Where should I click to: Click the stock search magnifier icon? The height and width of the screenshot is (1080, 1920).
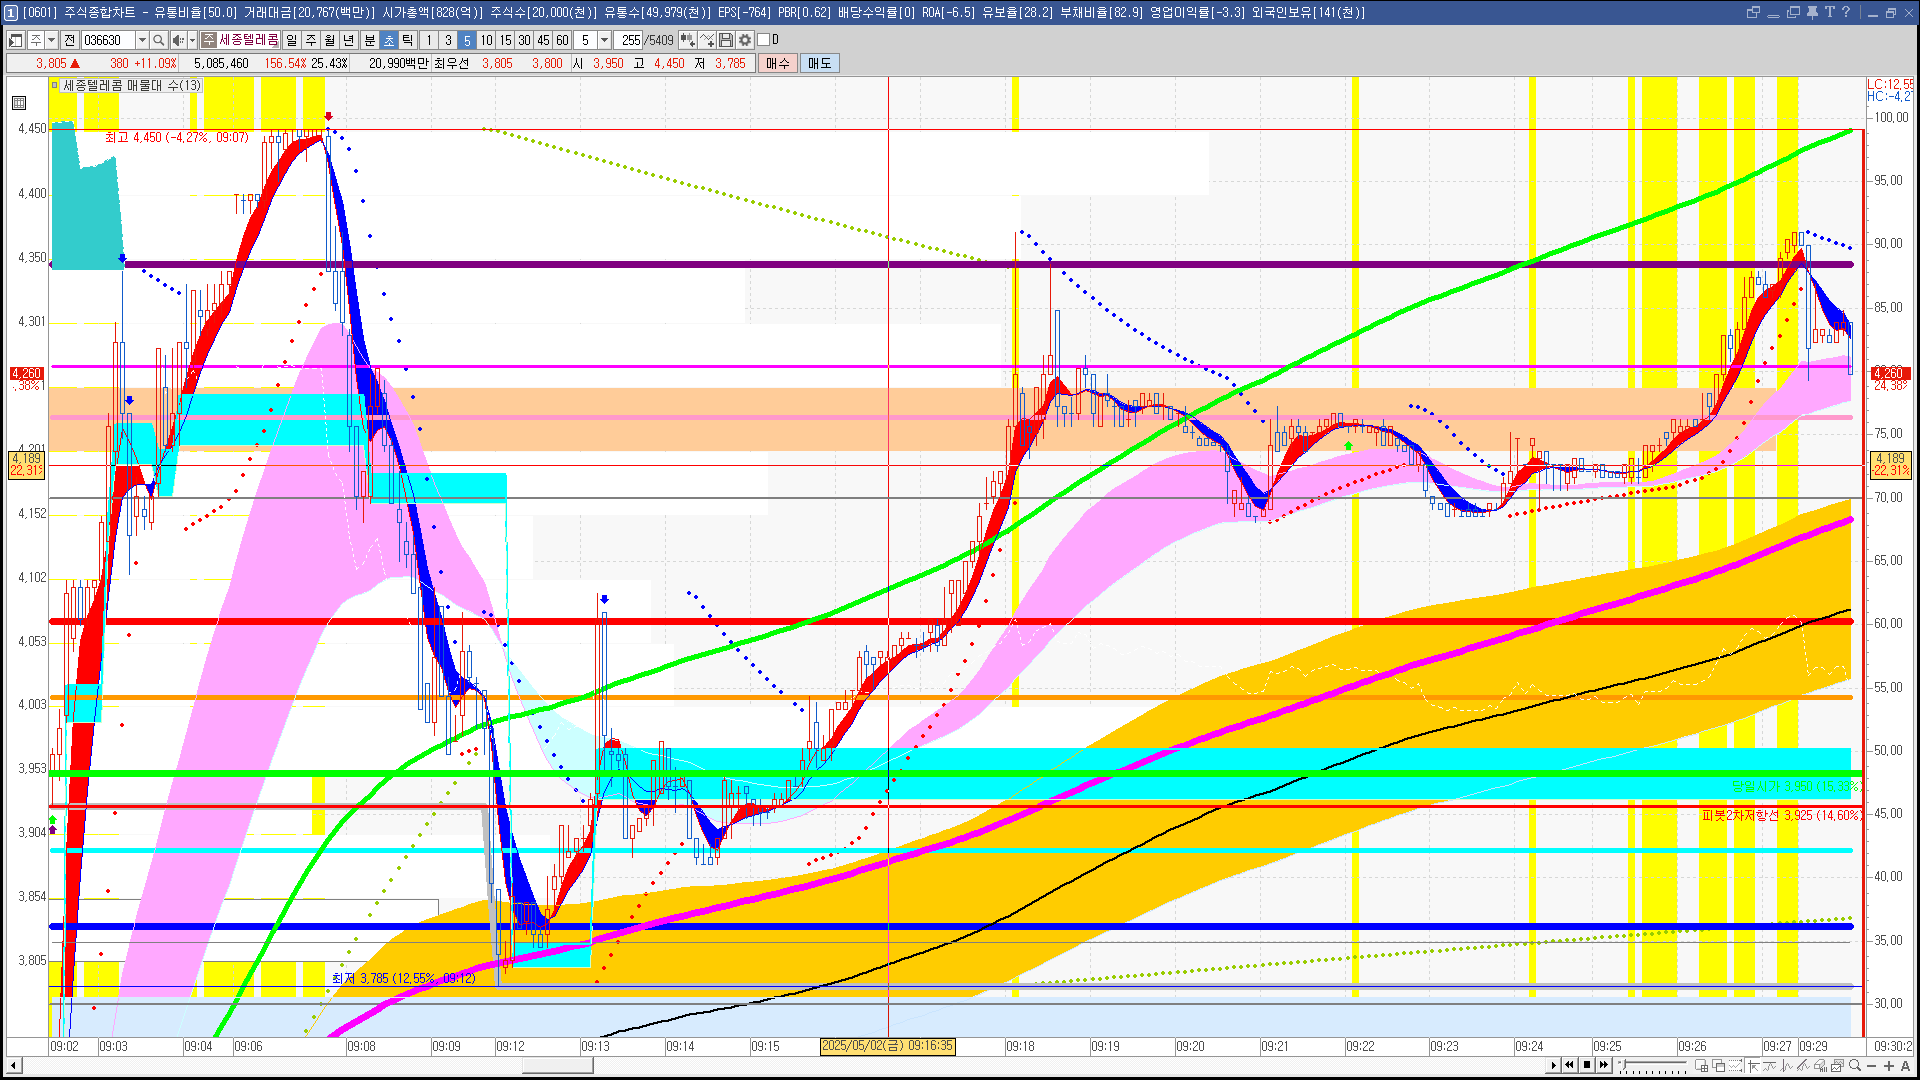tap(158, 40)
